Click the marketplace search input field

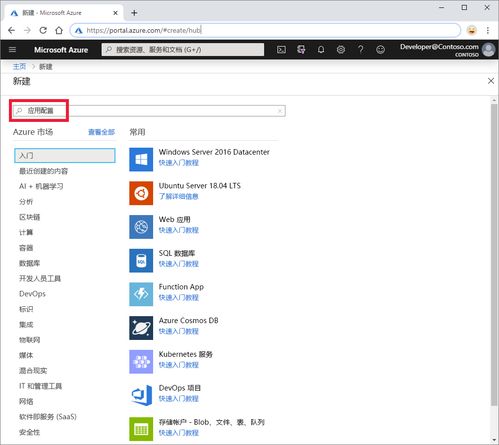click(149, 111)
